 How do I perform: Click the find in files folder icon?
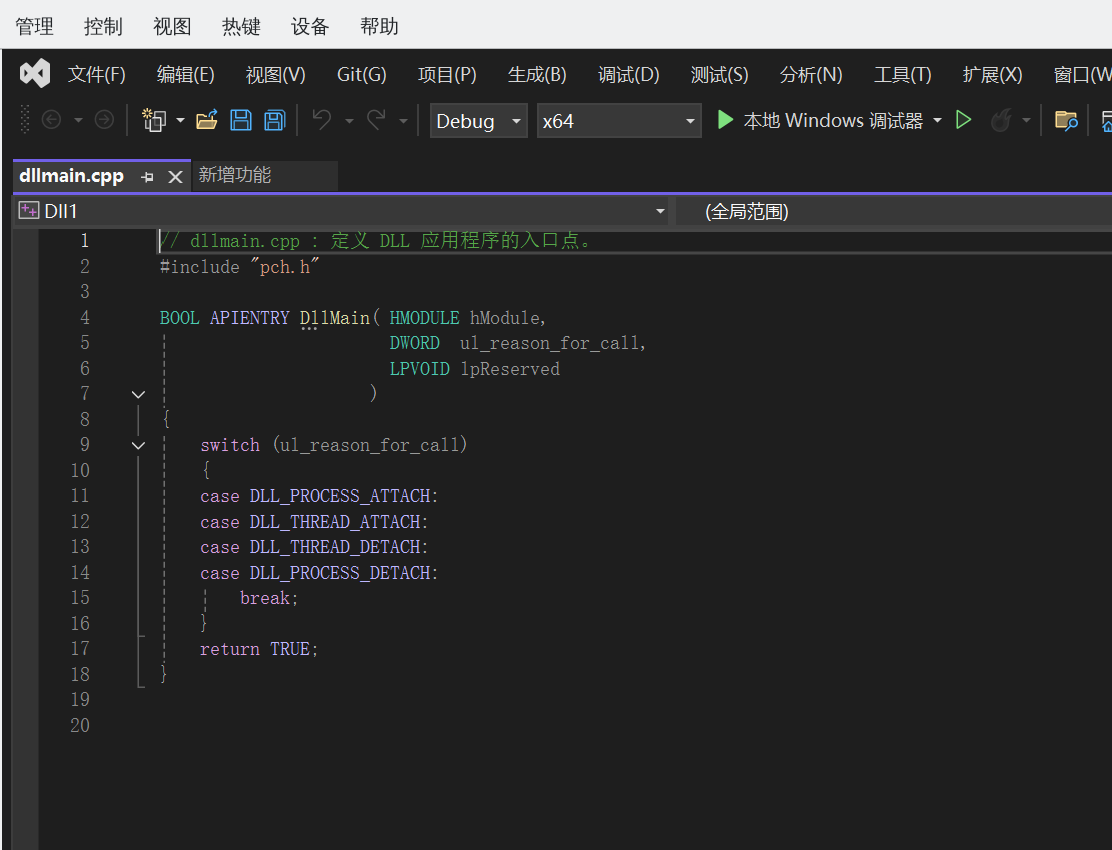tap(1066, 121)
